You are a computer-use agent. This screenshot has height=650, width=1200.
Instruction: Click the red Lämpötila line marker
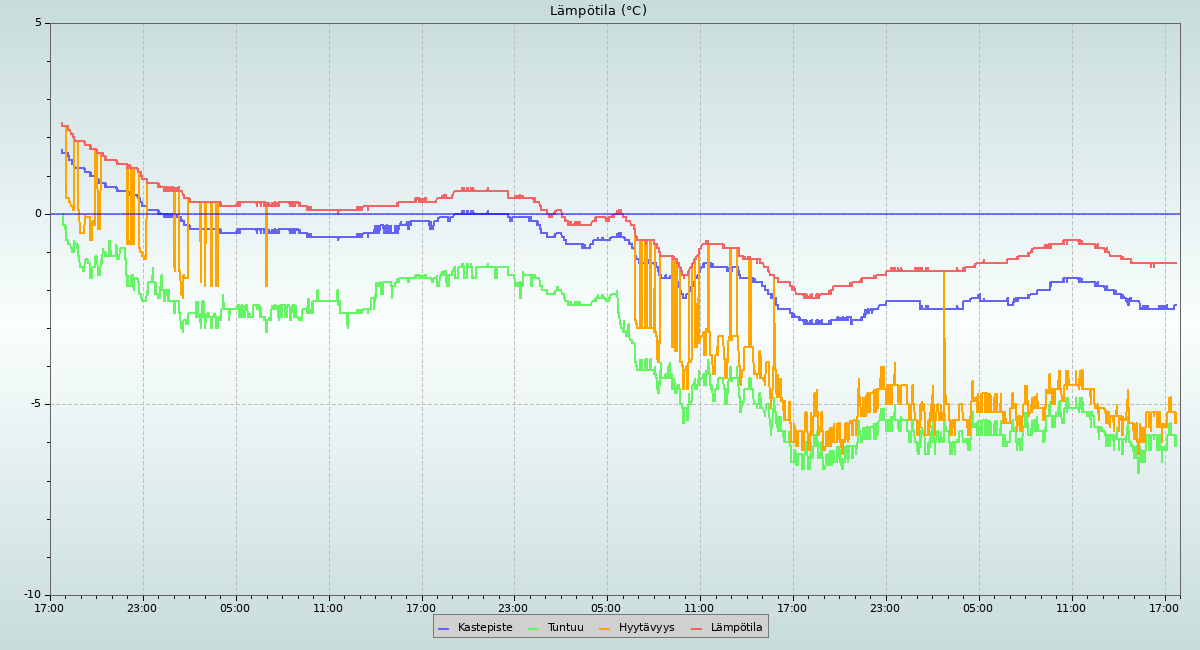(697, 628)
